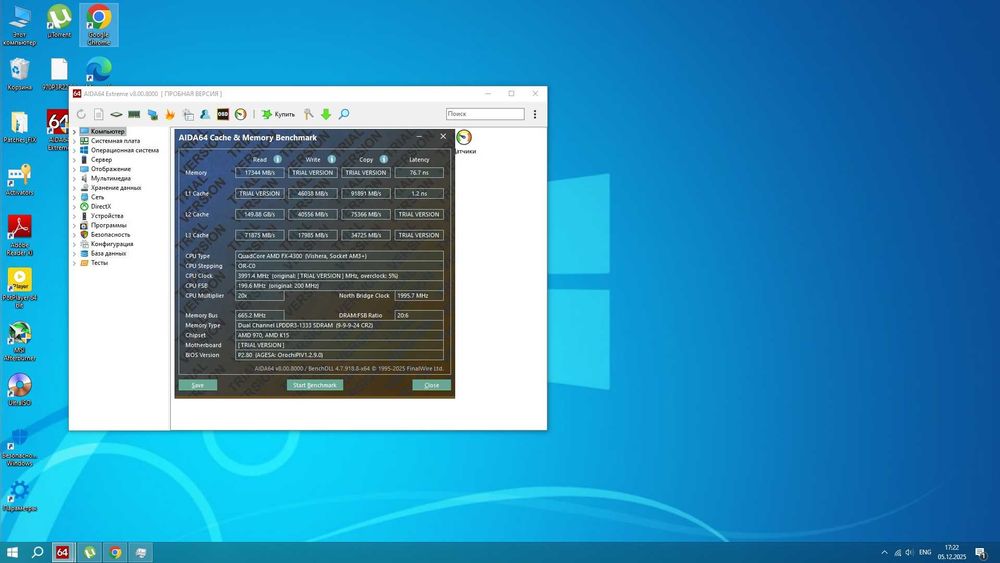The width and height of the screenshot is (1000, 563).
Task: Click the network monitors toolbar icon
Action: (152, 114)
